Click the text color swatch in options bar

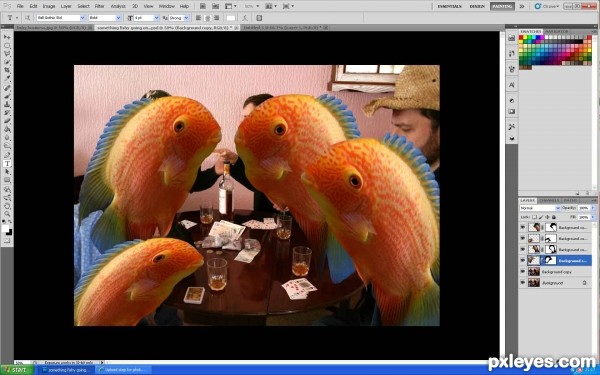[231, 18]
